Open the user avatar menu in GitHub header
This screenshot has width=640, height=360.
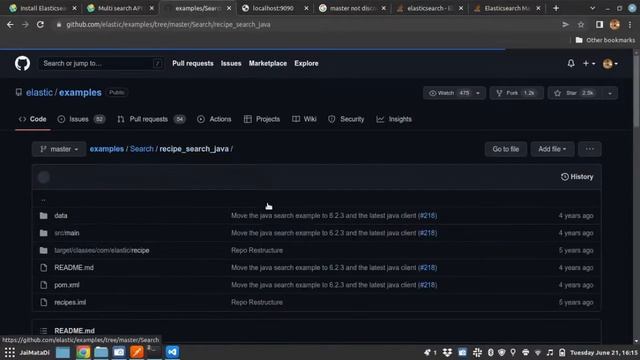pyautogui.click(x=610, y=64)
